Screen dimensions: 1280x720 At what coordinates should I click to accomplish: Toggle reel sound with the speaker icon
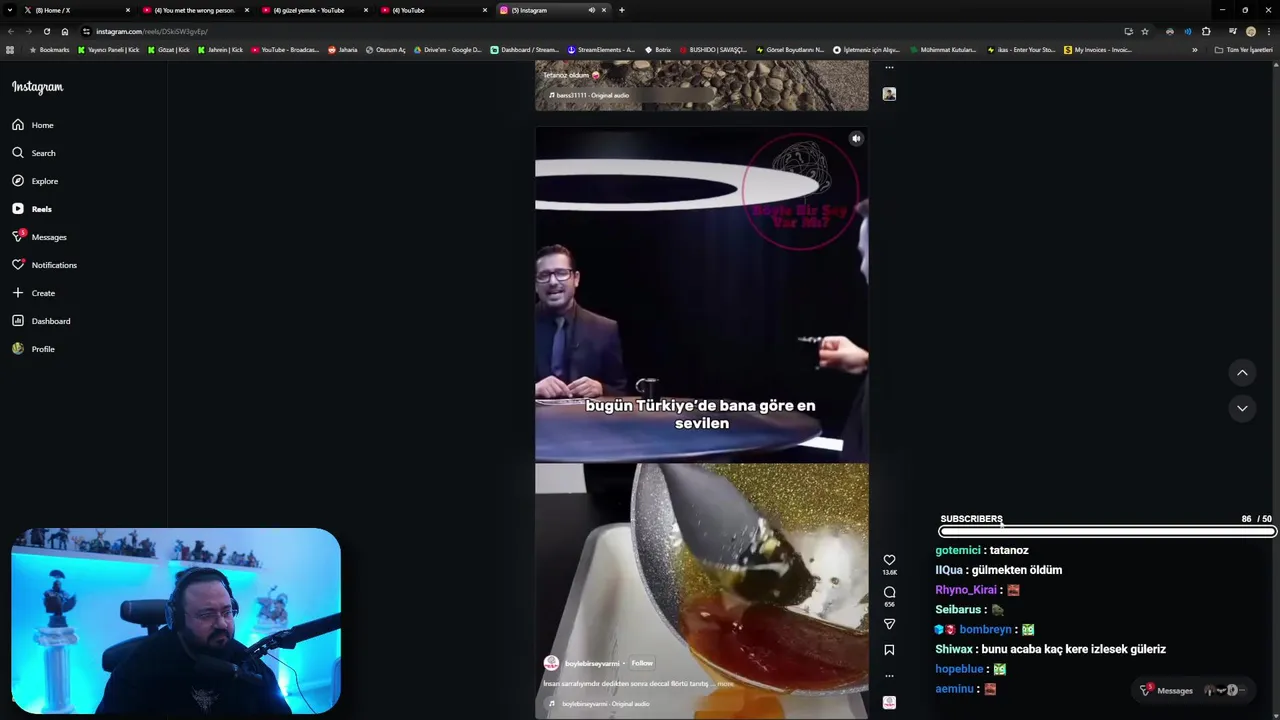click(x=856, y=139)
